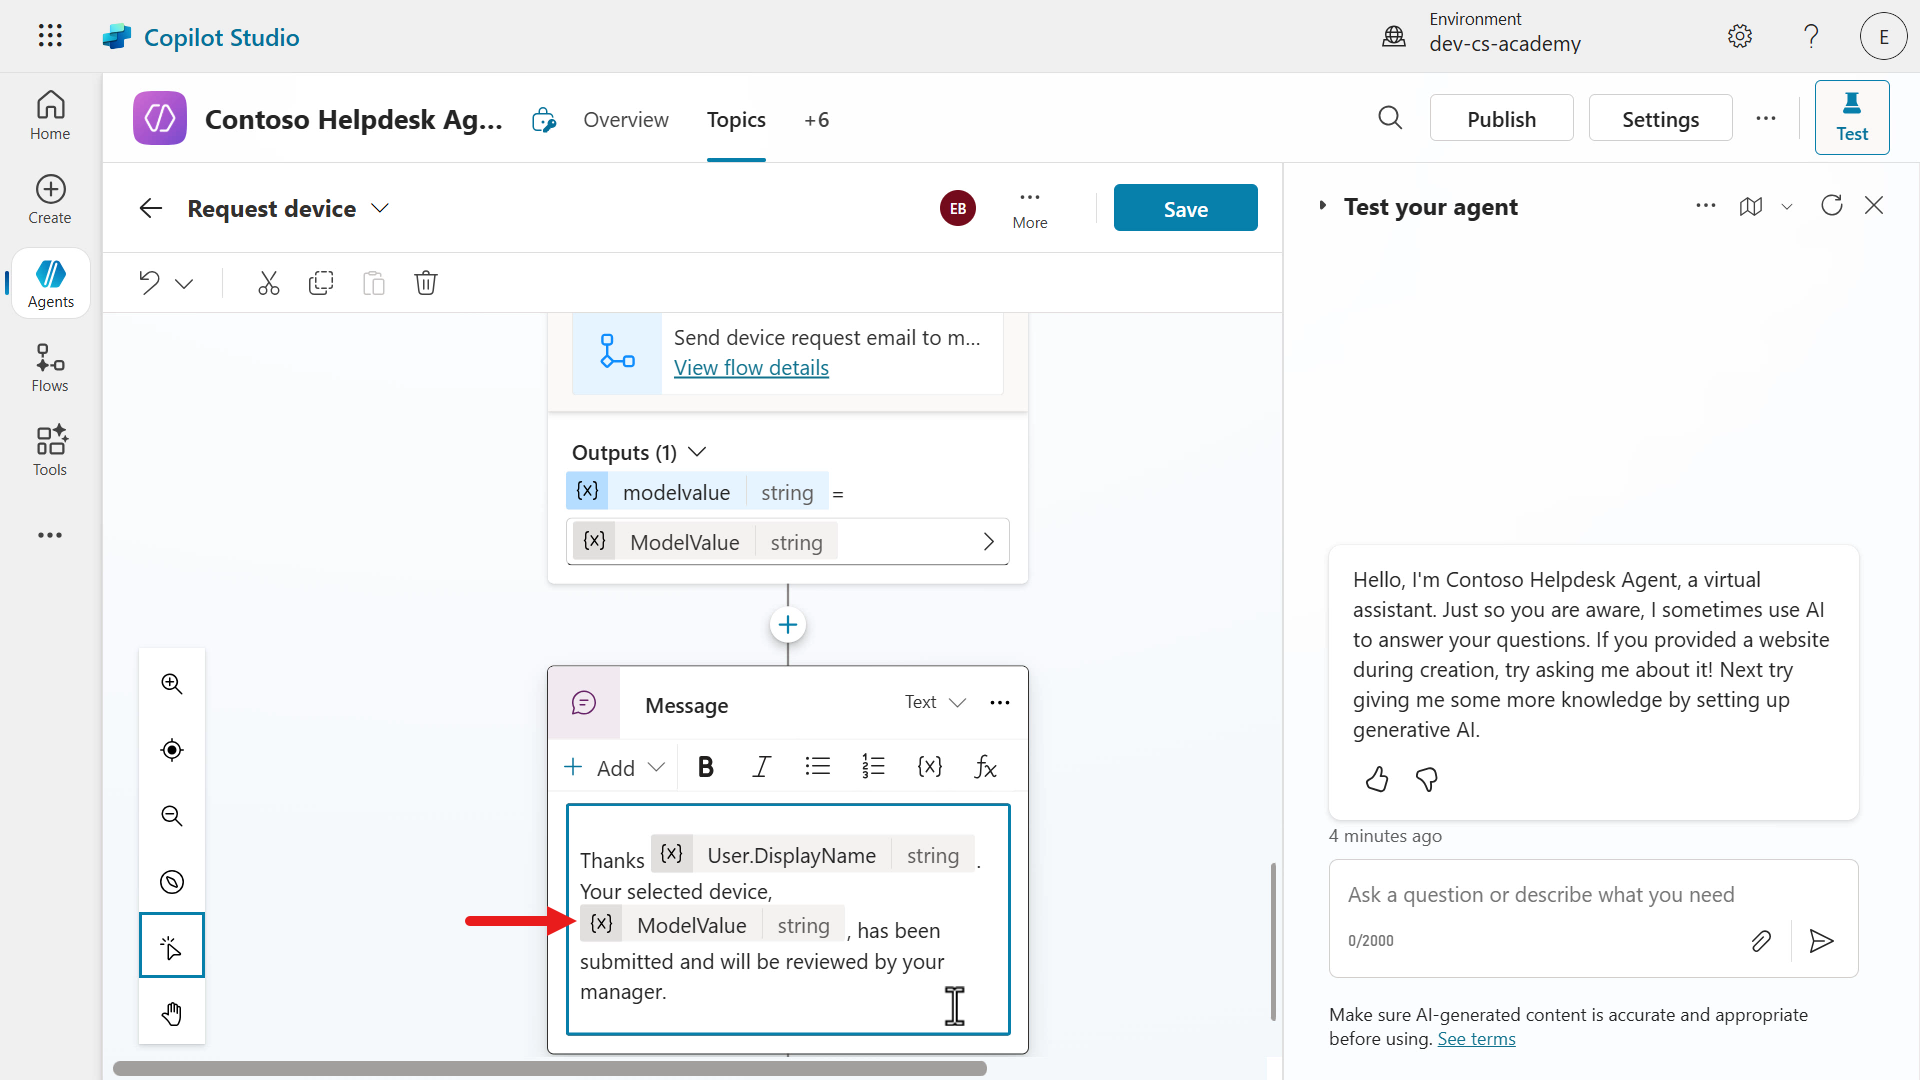Toggle bold formatting in message
Screen dimensions: 1920x1080
(706, 767)
